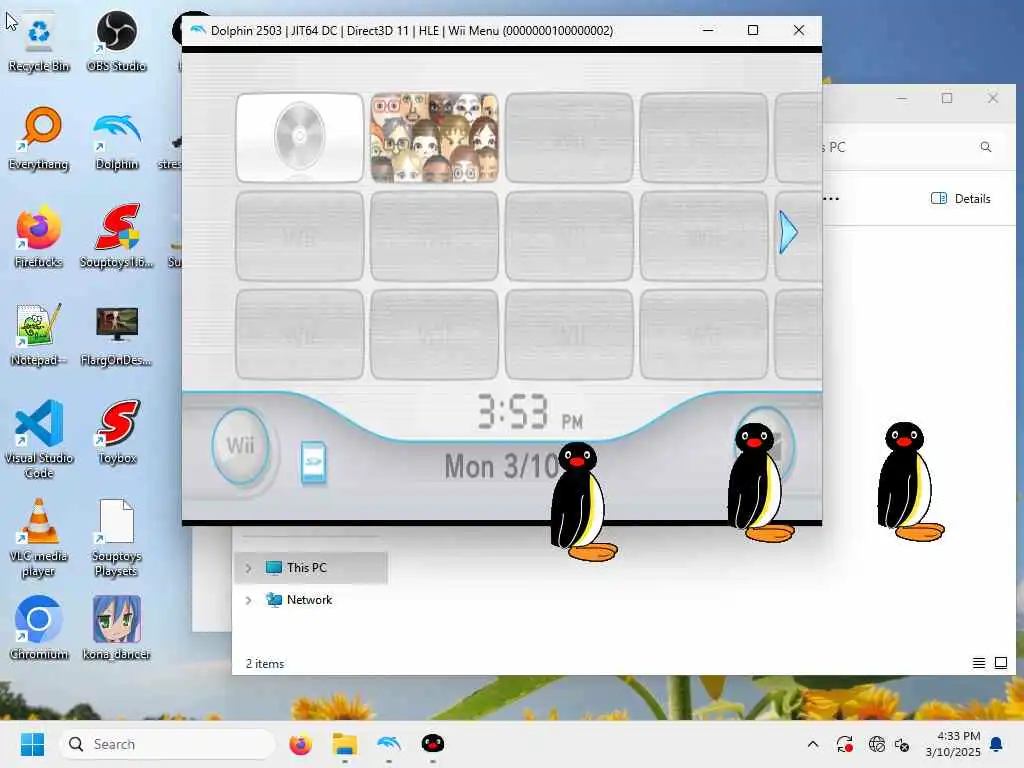Click the File Explorer taskbar icon
Viewport: 1024px width, 768px height.
pyautogui.click(x=344, y=744)
